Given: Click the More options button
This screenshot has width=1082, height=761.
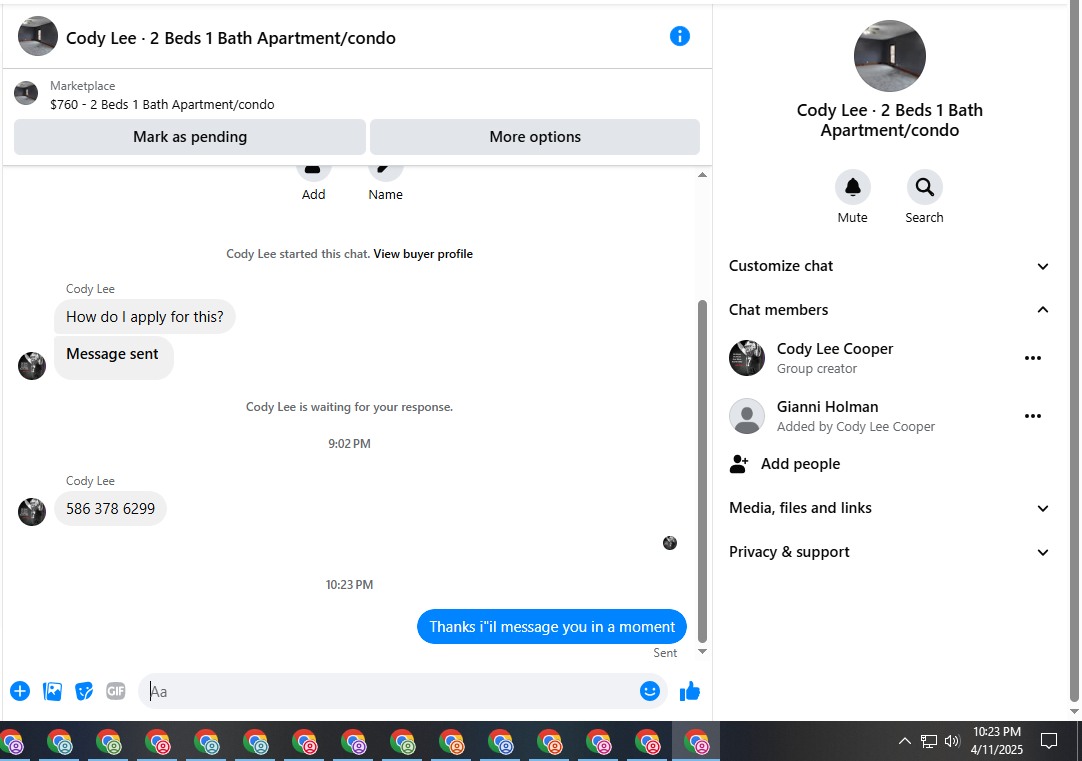Looking at the screenshot, I should pos(535,137).
